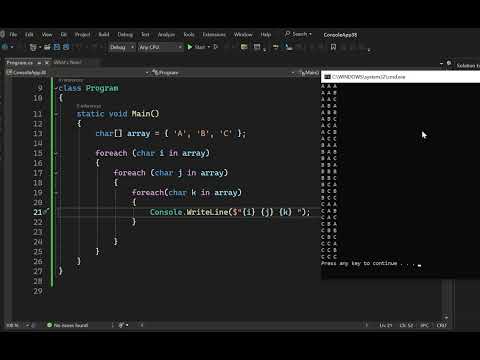The width and height of the screenshot is (480, 360).
Task: Open the Test menu
Action: 145,34
